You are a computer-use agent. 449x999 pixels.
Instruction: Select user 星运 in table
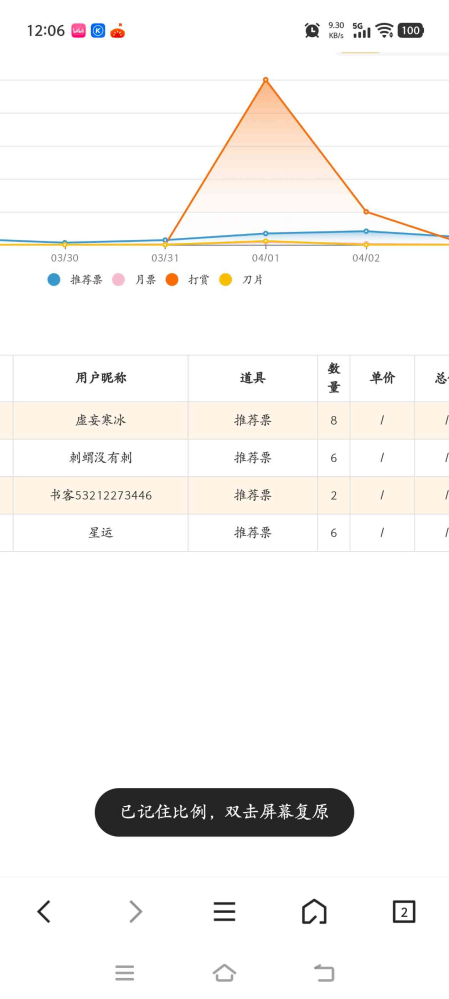[101, 533]
